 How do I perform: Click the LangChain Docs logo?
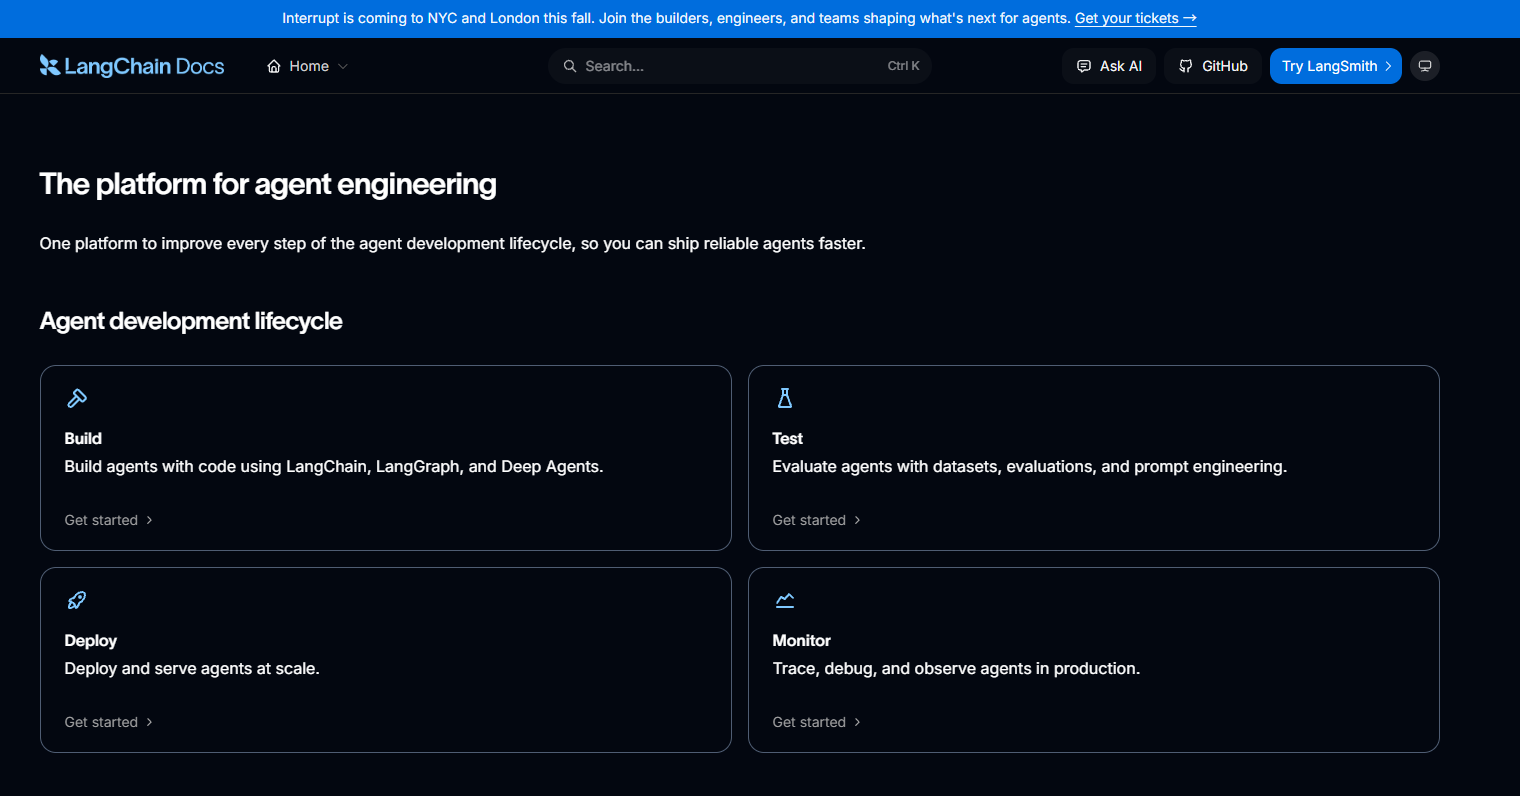pyautogui.click(x=132, y=66)
